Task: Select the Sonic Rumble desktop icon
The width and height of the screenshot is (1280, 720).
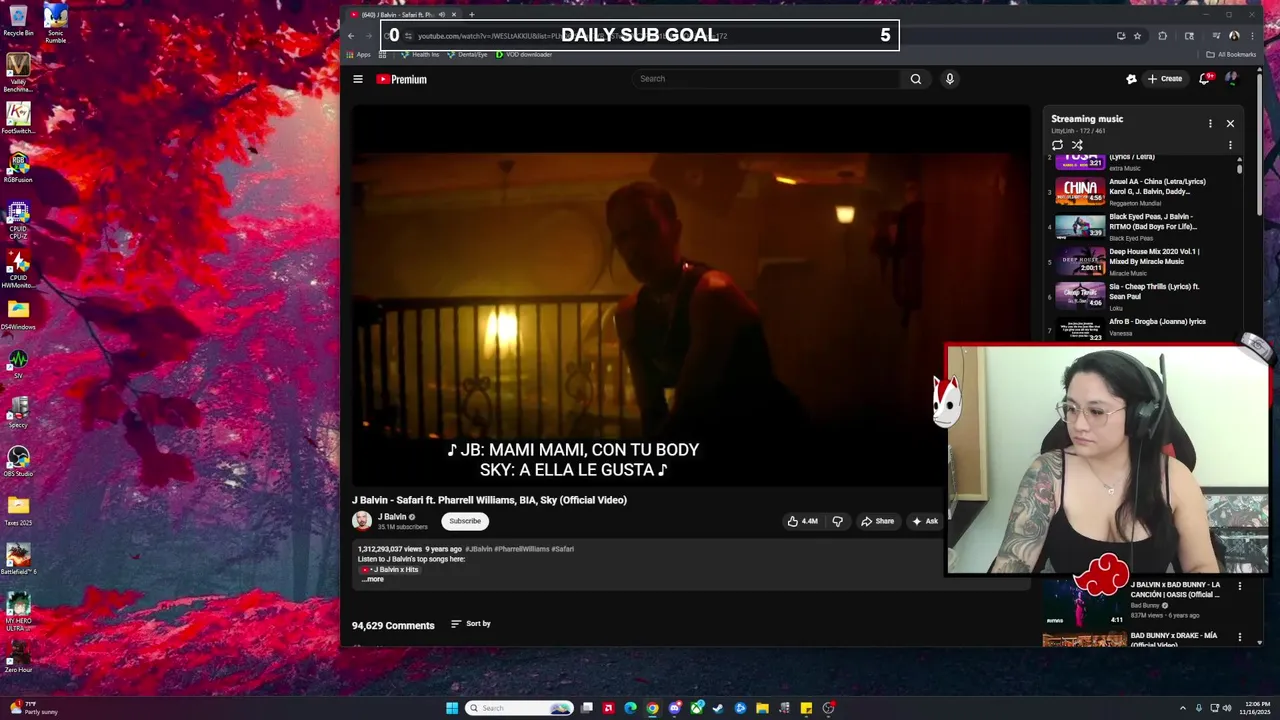Action: pos(56,24)
